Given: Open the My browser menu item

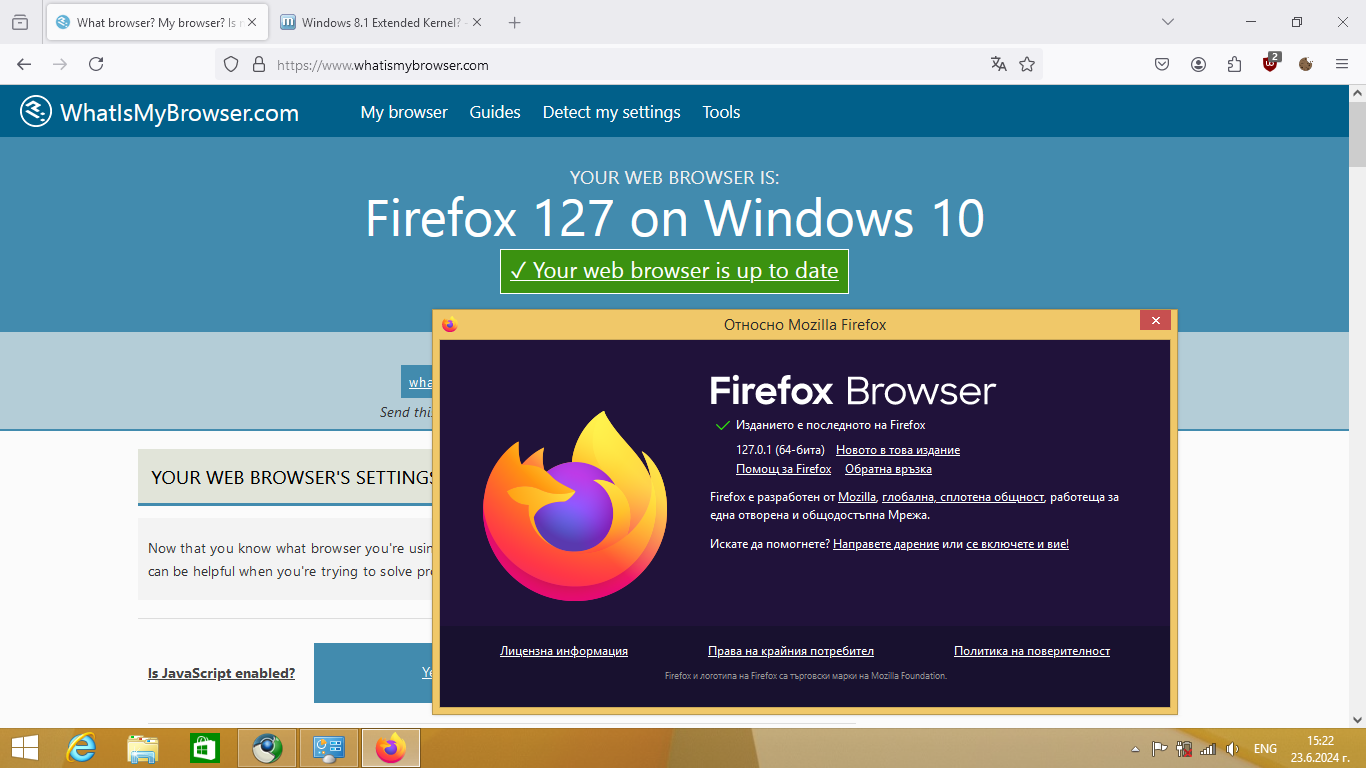Looking at the screenshot, I should tap(404, 112).
